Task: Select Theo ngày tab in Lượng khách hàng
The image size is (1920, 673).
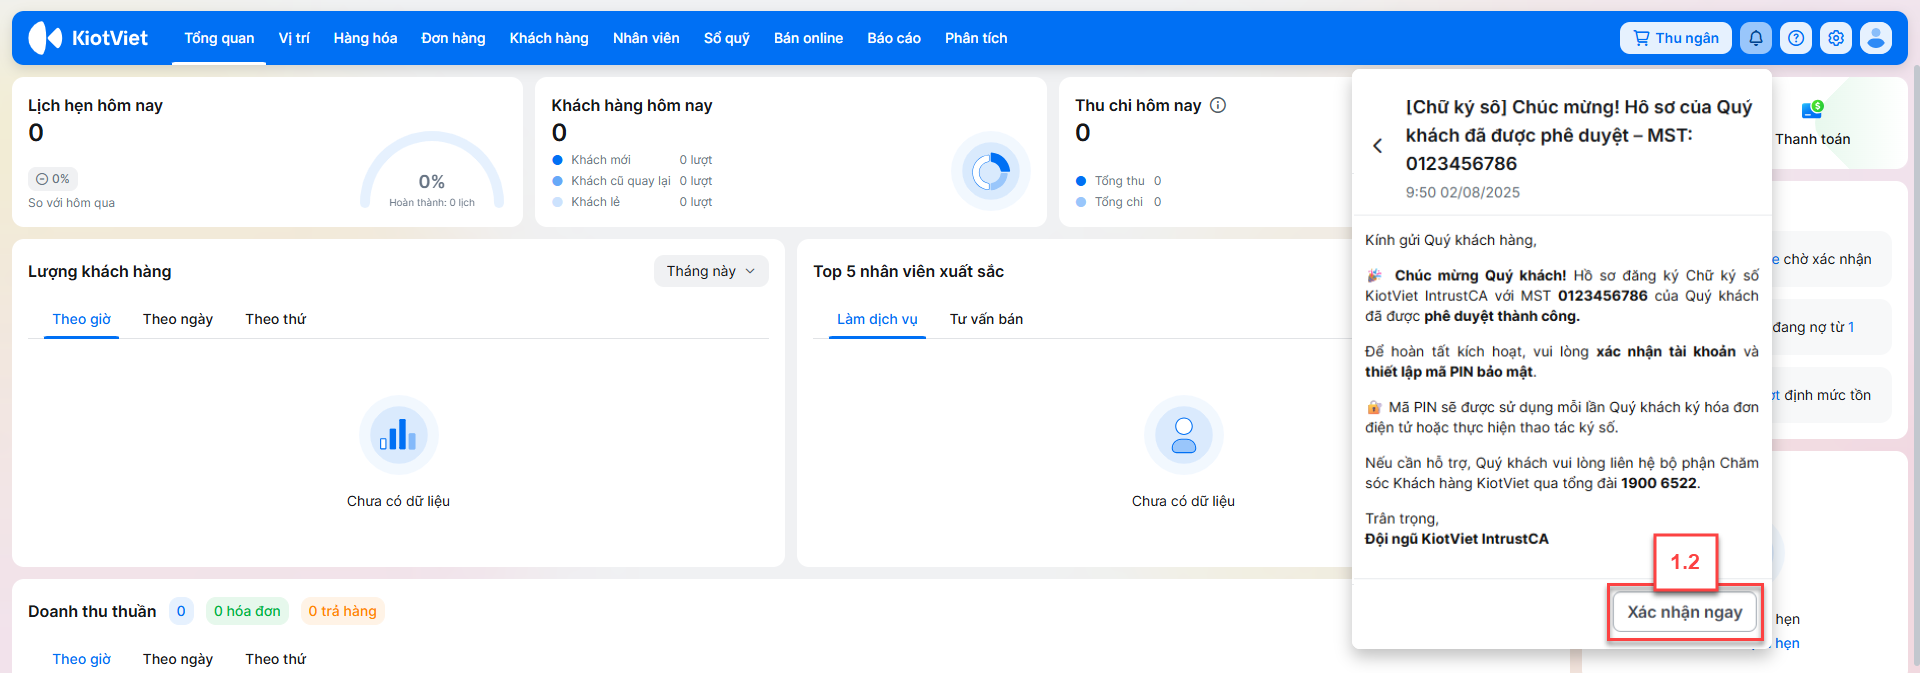Action: pyautogui.click(x=178, y=319)
